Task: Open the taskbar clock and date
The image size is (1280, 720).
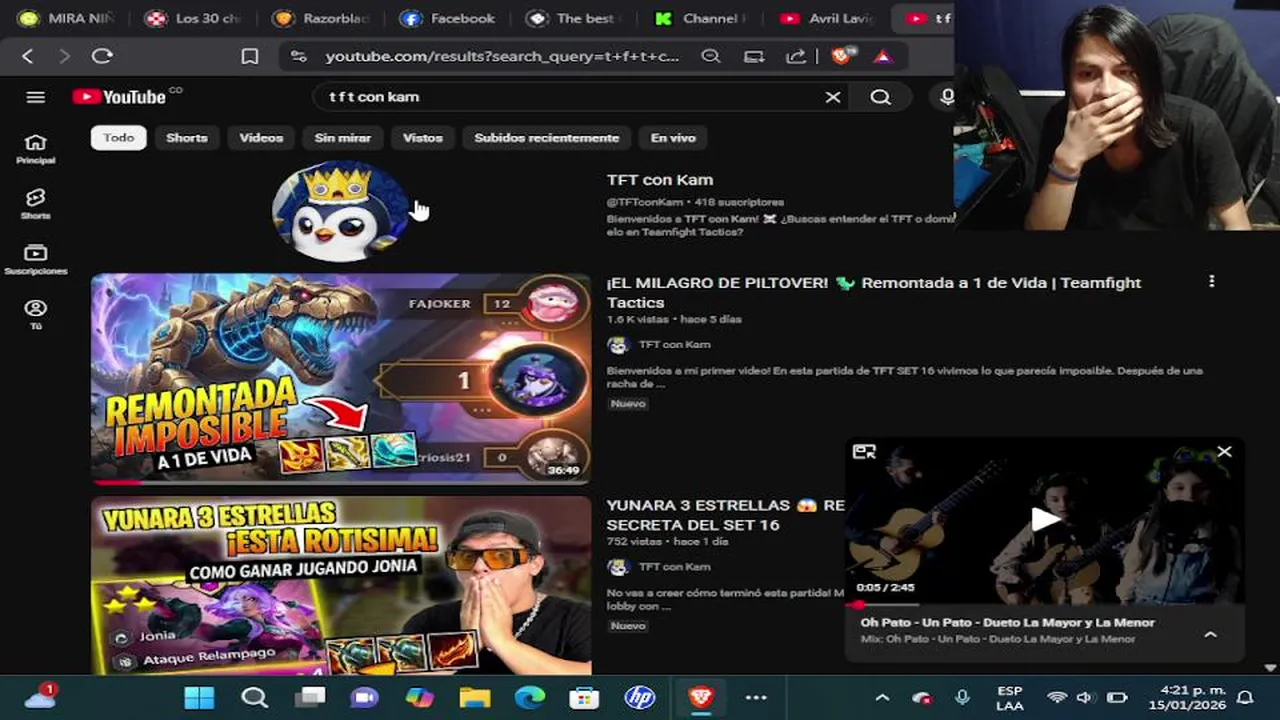Action: 1186,698
